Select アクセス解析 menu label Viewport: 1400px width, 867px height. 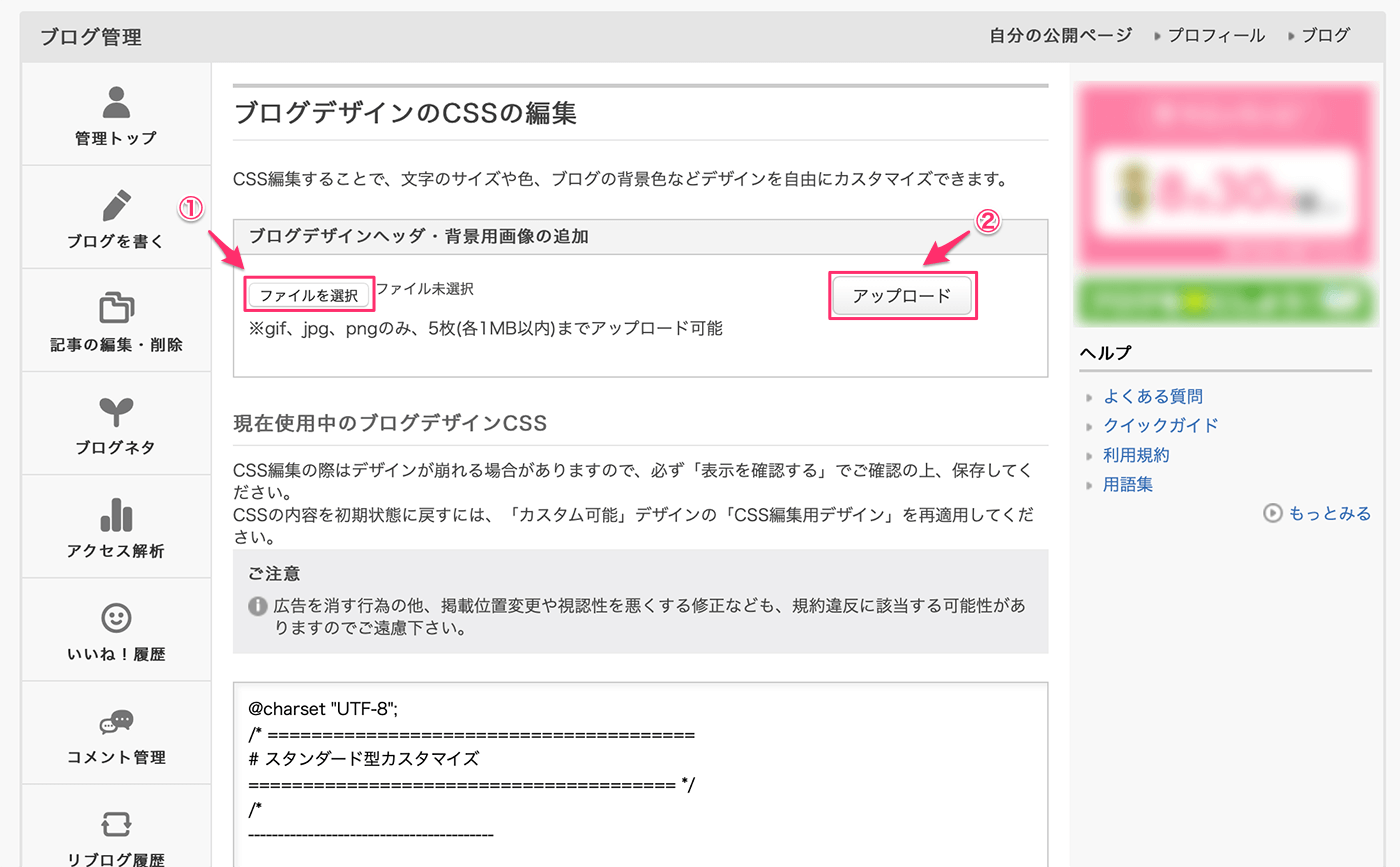[116, 551]
